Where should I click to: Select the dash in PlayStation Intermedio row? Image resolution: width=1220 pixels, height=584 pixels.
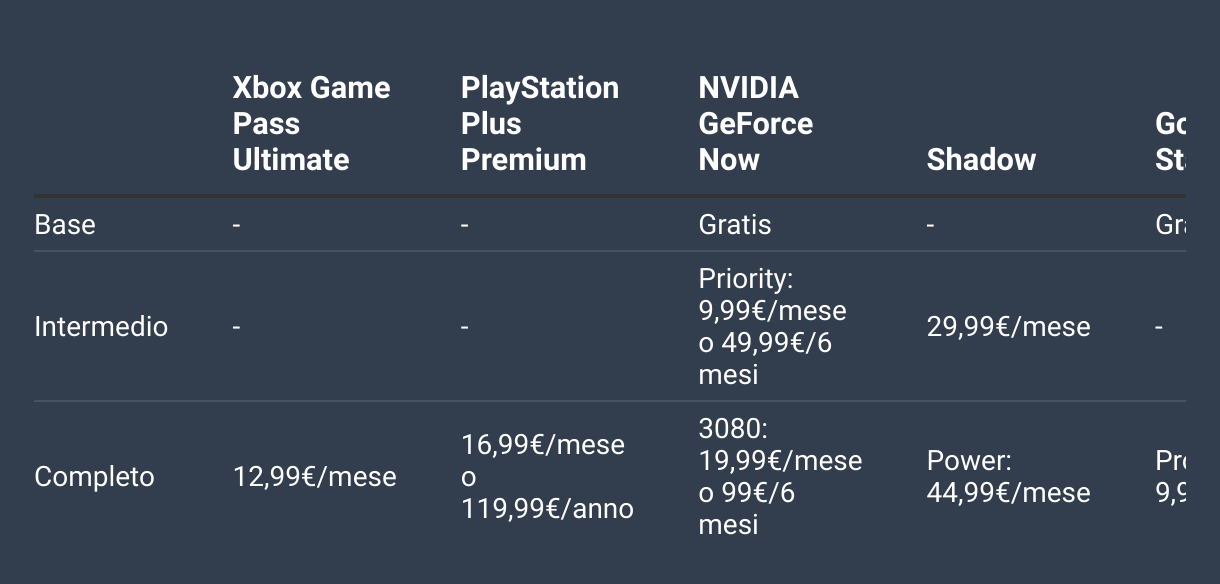(x=465, y=327)
